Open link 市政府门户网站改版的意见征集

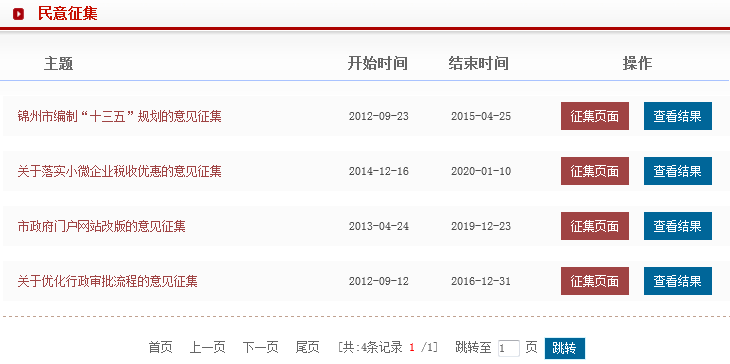[101, 226]
